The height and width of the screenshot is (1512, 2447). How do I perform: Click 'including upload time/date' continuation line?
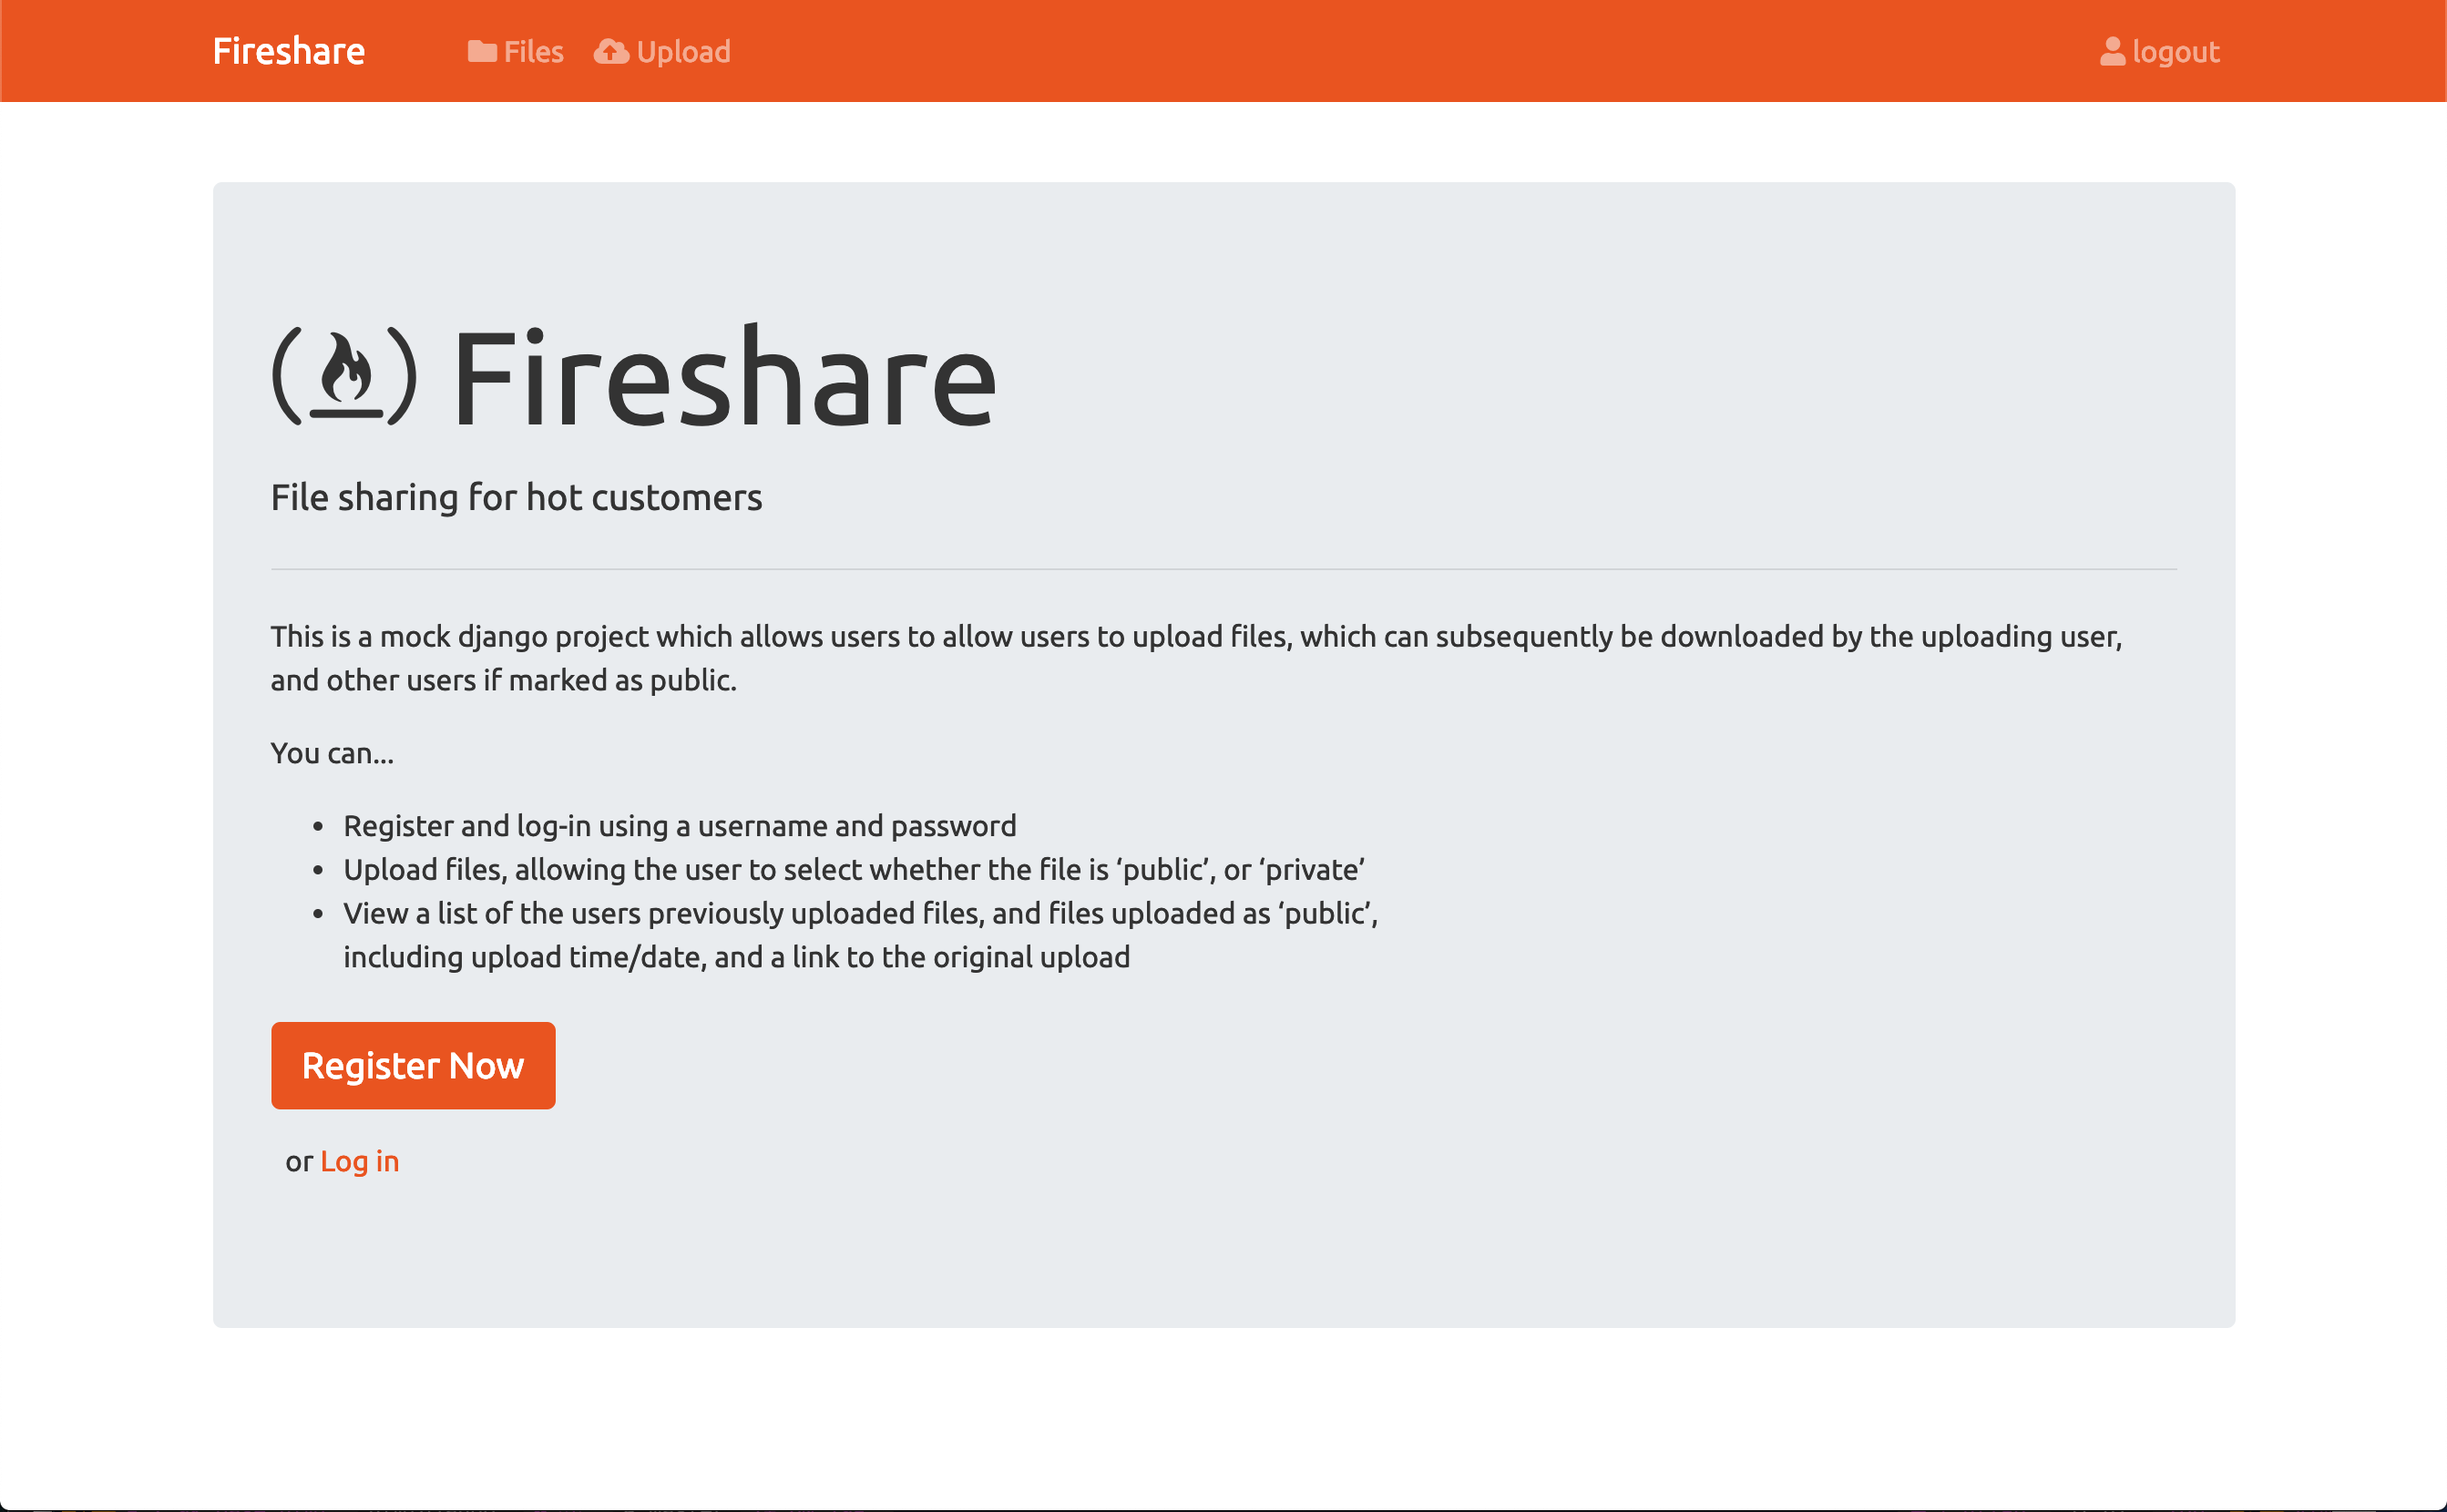click(x=736, y=957)
